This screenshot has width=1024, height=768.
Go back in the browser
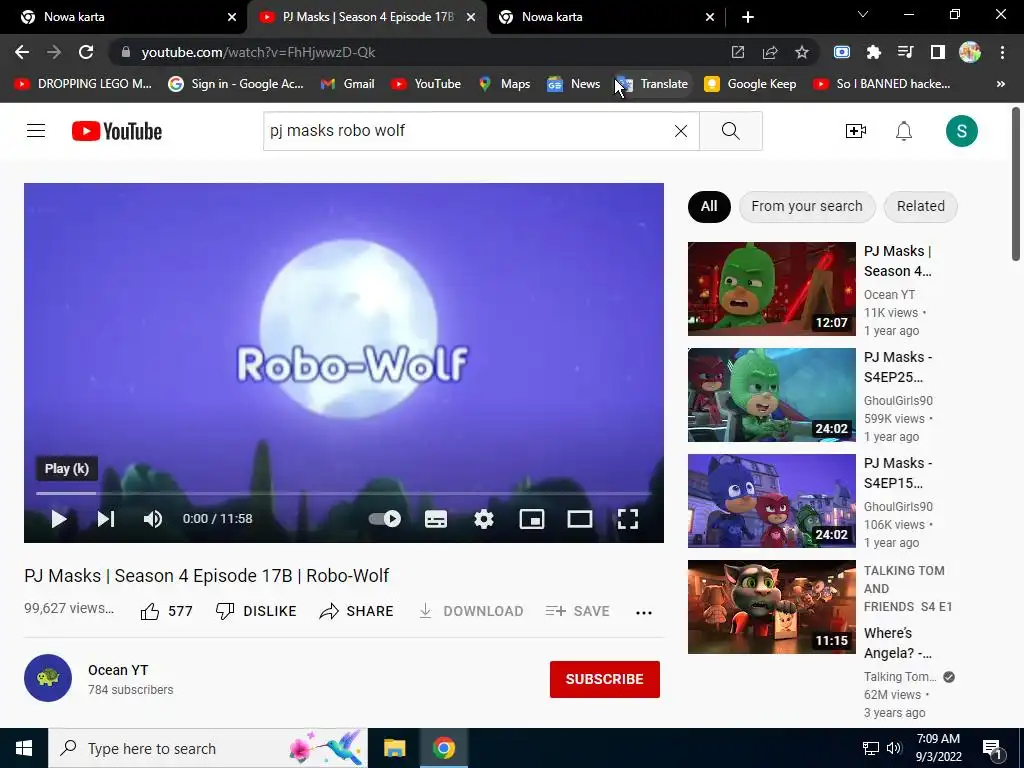pos(22,52)
